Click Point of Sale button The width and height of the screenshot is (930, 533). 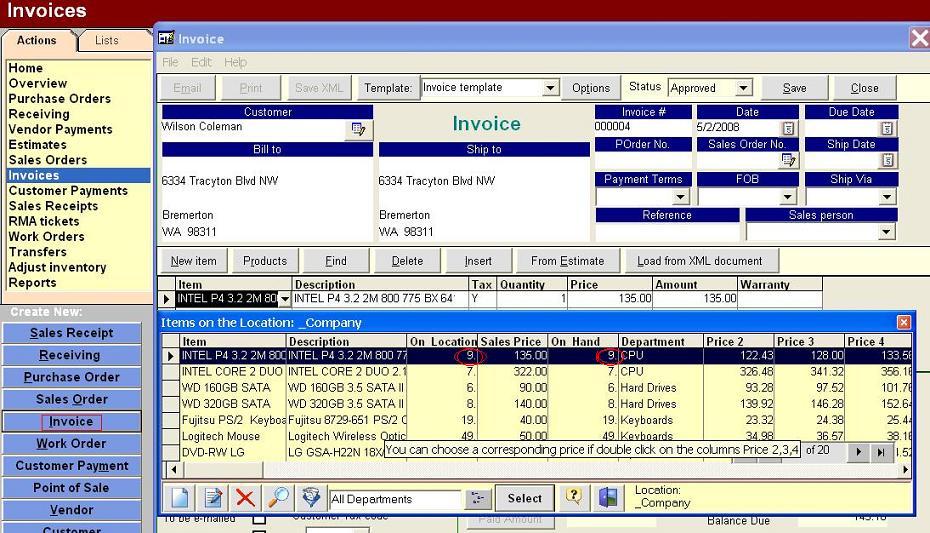pyautogui.click(x=72, y=488)
